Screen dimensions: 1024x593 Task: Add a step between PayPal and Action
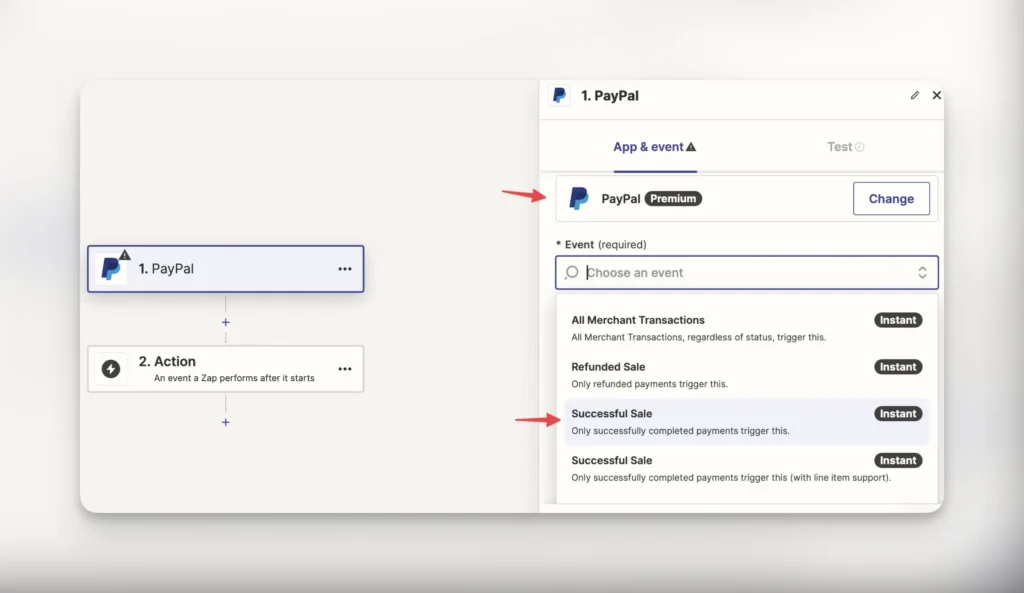click(225, 322)
